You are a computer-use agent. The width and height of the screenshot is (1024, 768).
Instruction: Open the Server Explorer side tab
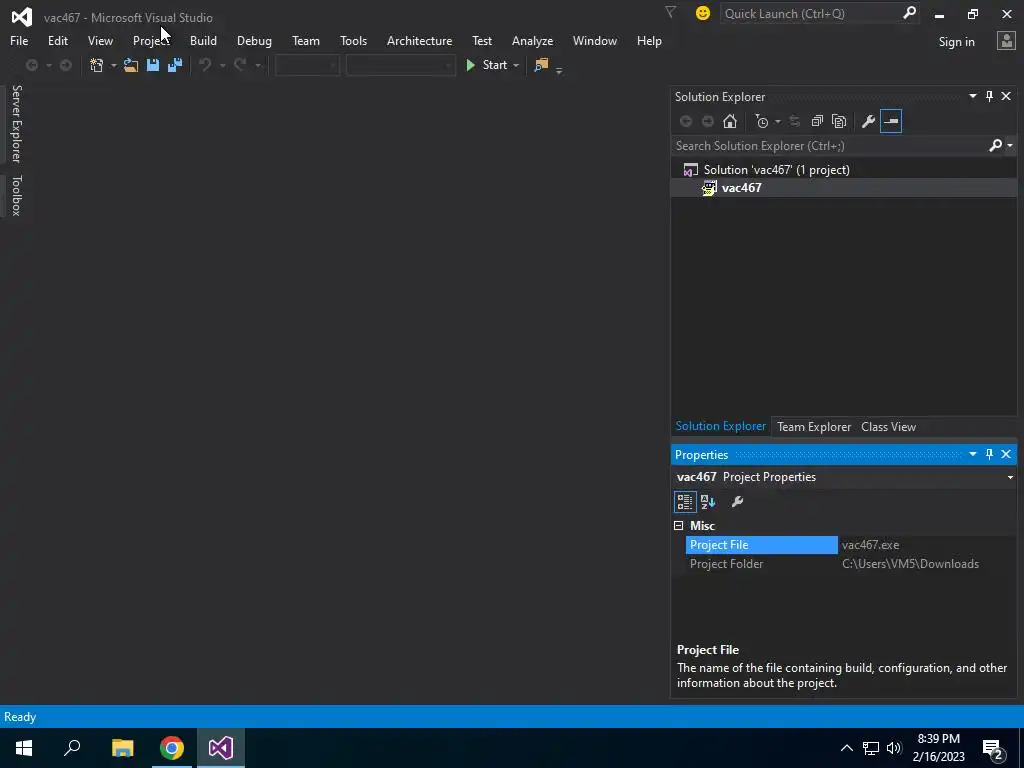click(x=16, y=124)
